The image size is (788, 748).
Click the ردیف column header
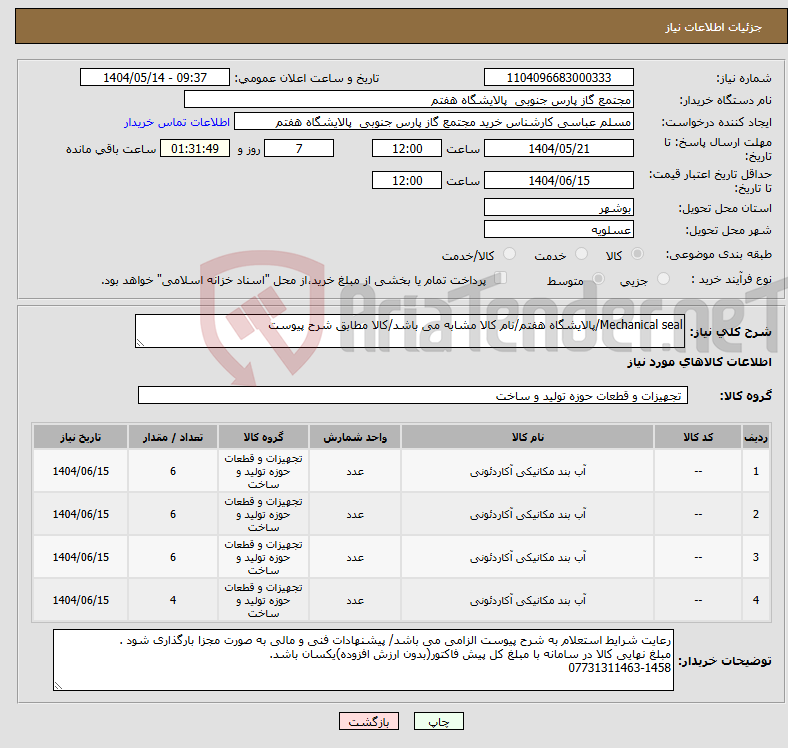coord(755,437)
